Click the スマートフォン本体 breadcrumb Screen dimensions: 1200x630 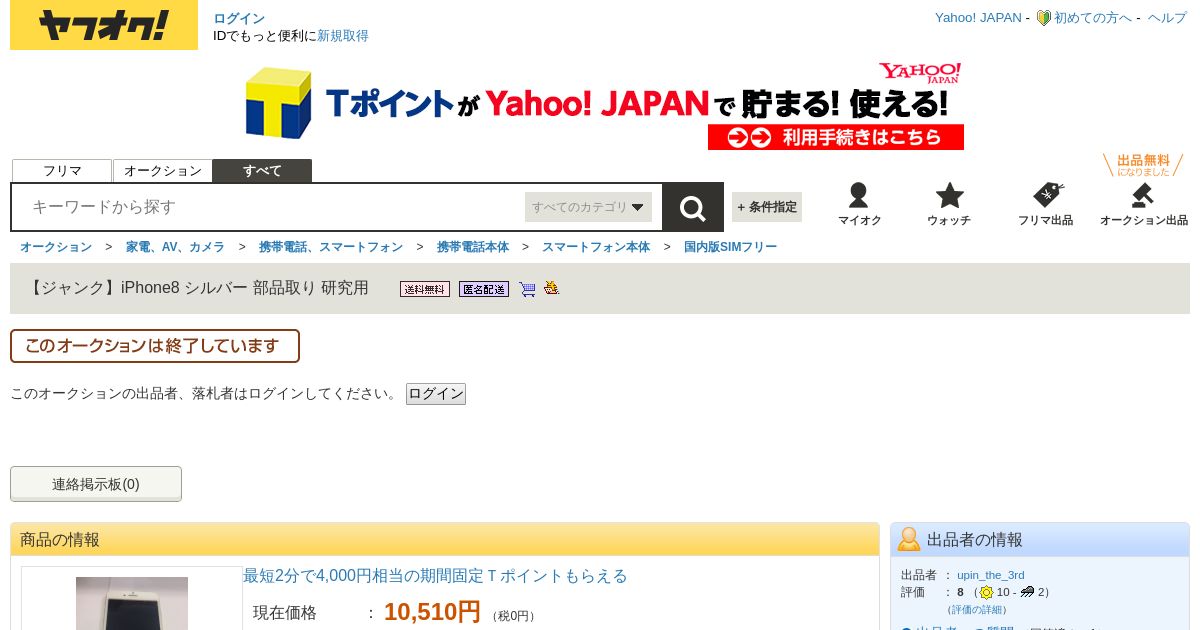(596, 247)
